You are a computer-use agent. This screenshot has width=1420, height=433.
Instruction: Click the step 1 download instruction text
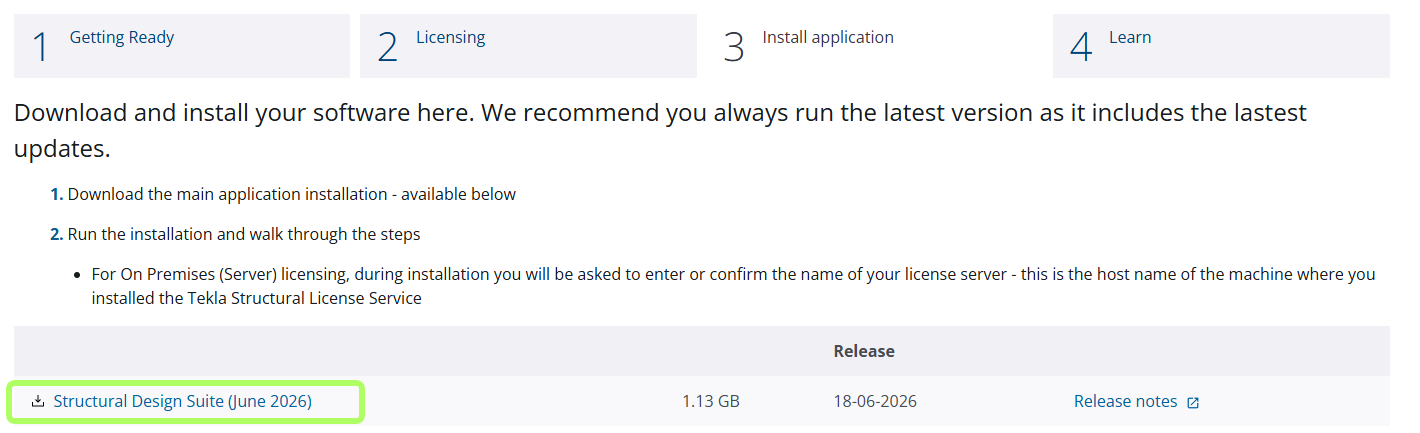pos(284,194)
